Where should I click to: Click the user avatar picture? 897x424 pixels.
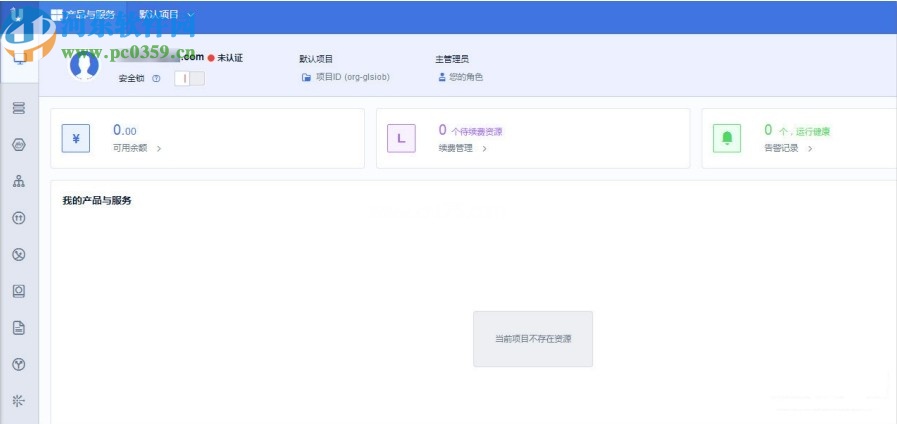pos(84,65)
